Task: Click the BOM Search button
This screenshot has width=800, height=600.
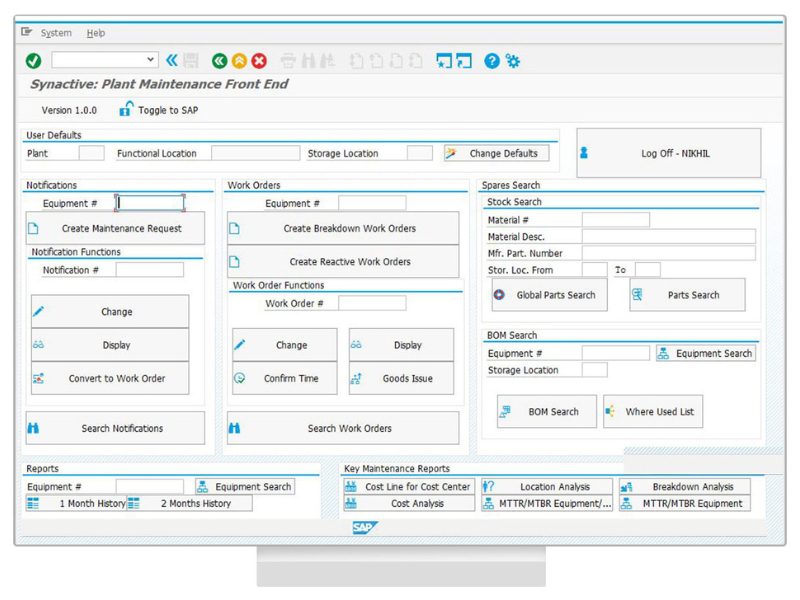Action: pos(547,411)
